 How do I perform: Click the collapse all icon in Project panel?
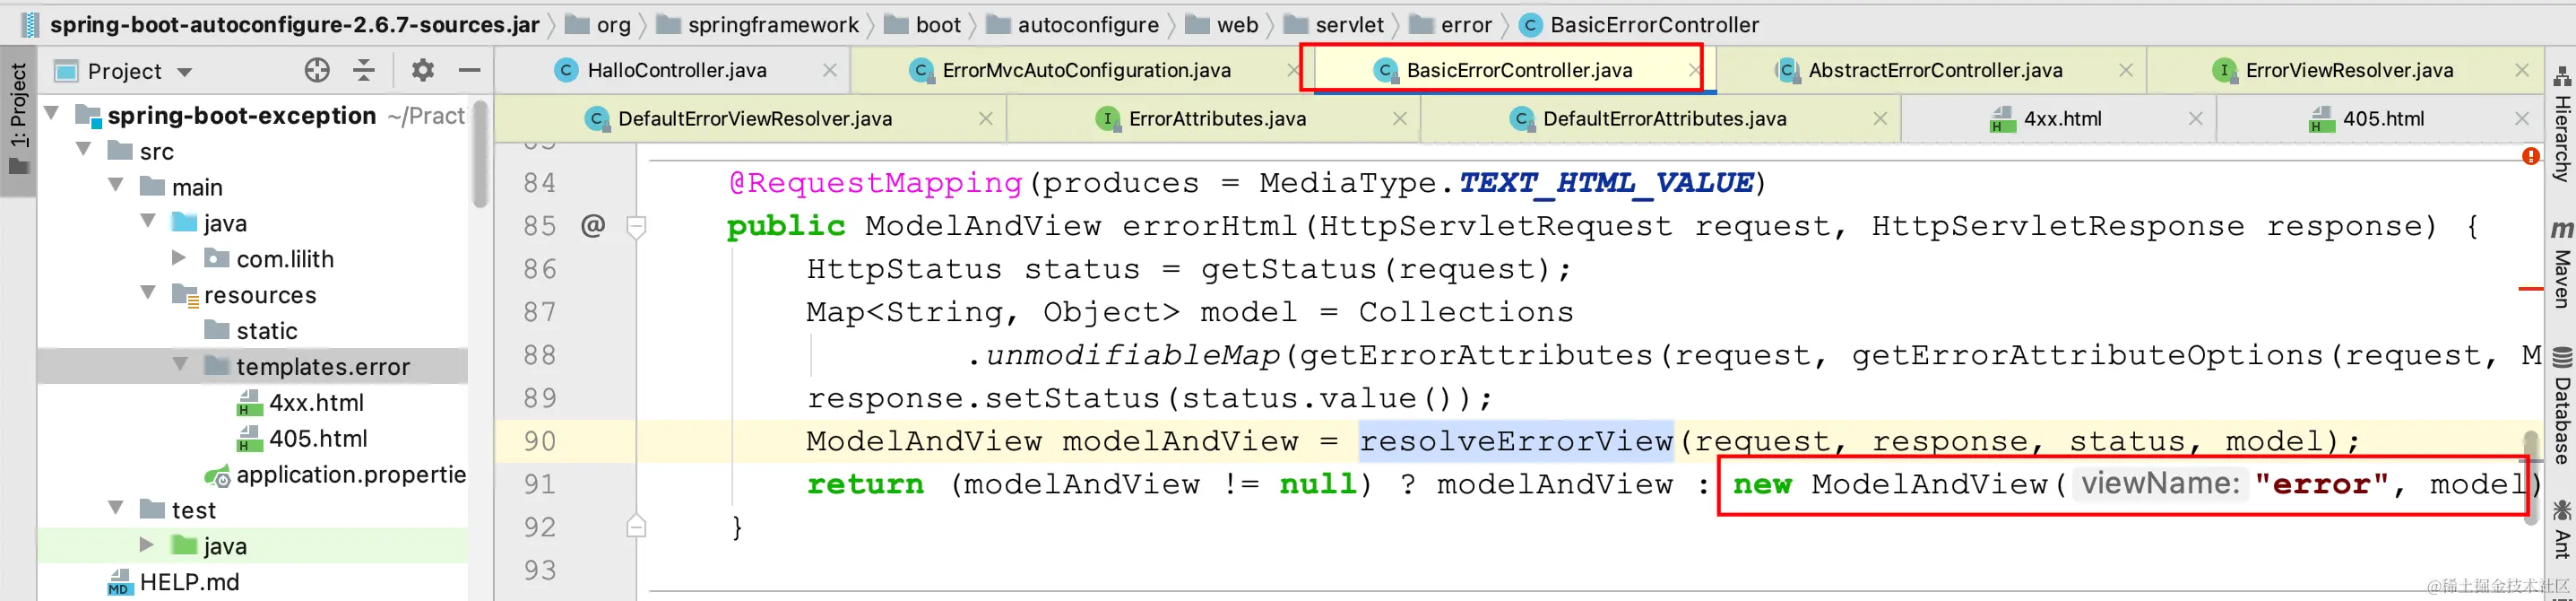point(364,70)
